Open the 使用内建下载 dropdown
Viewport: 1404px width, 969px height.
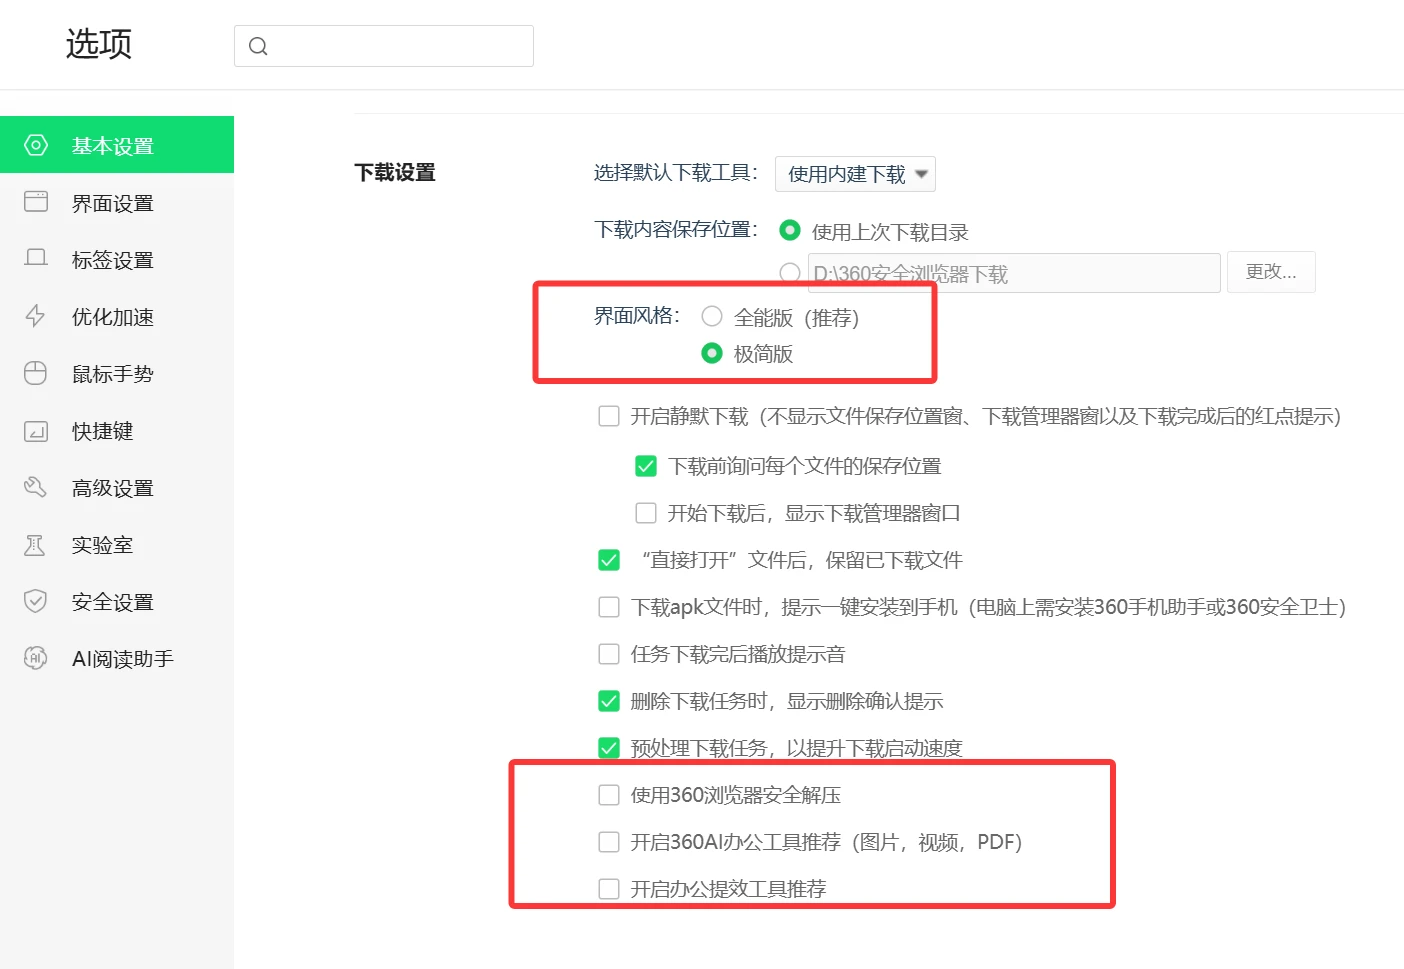(855, 174)
